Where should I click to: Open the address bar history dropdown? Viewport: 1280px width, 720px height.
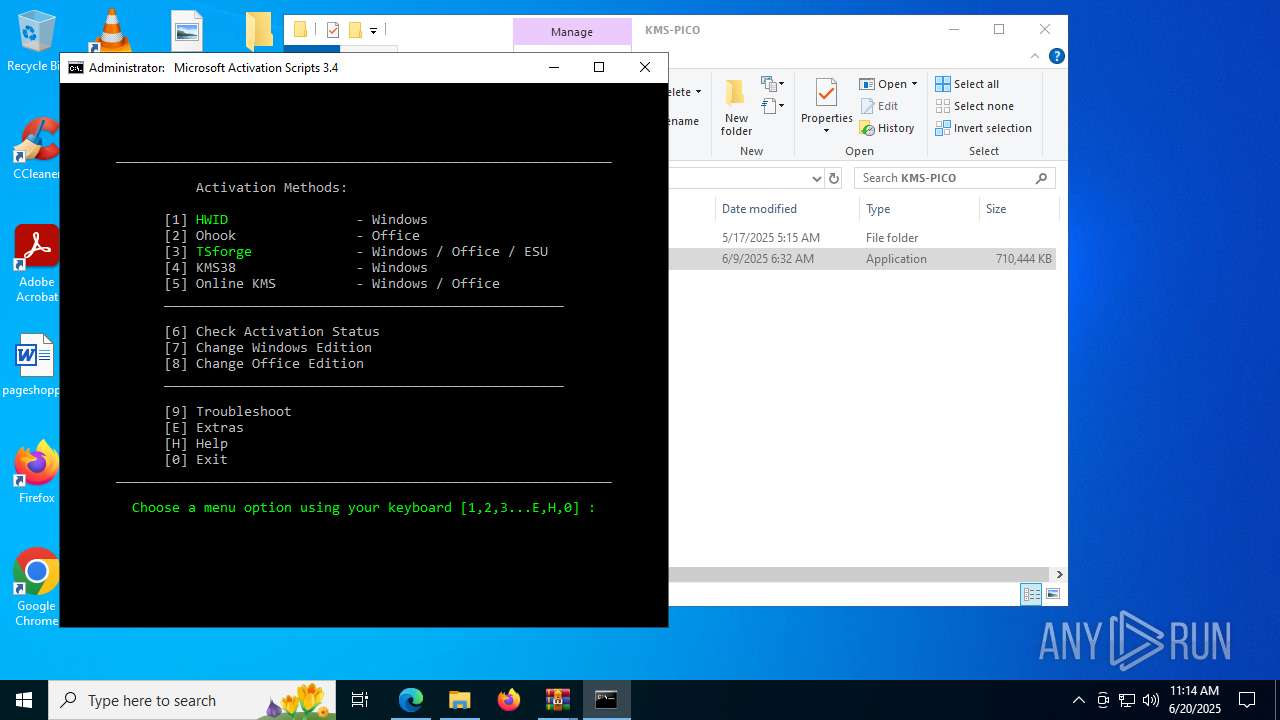pyautogui.click(x=816, y=178)
